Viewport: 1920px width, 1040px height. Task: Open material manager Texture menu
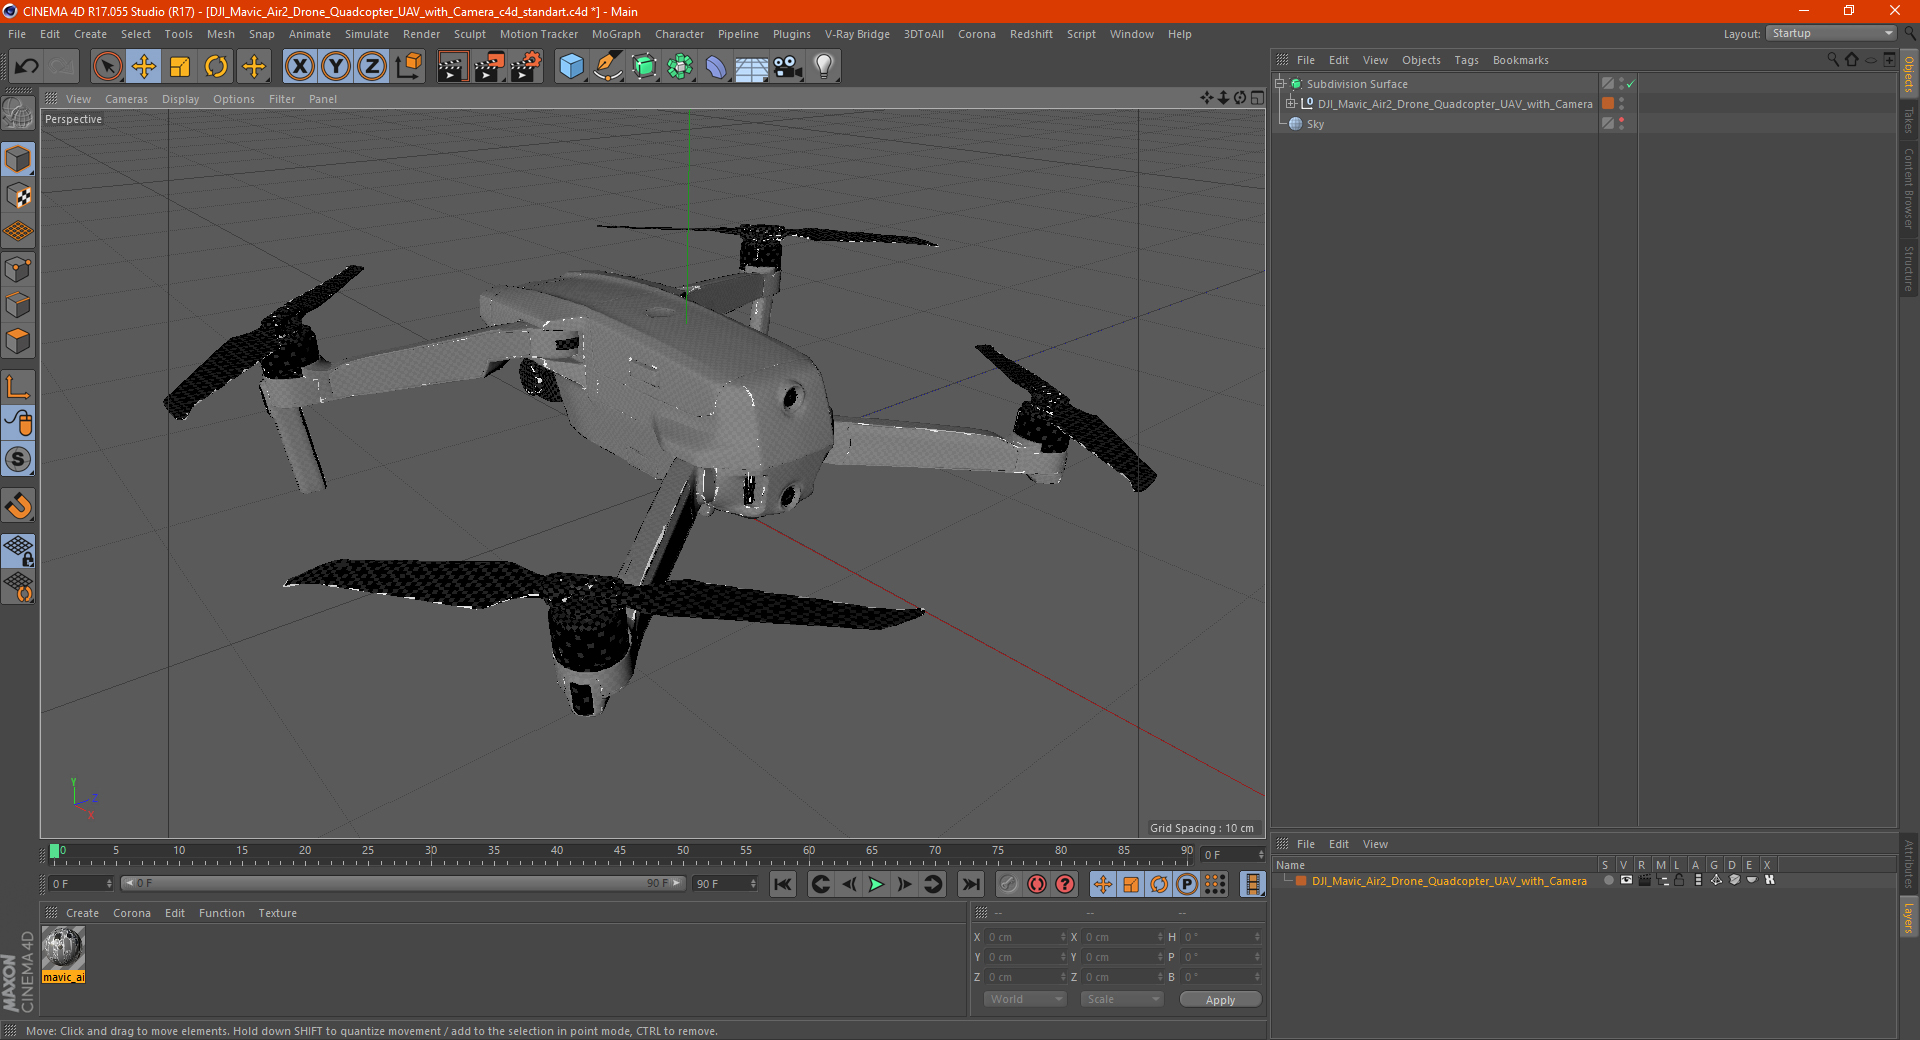tap(277, 913)
